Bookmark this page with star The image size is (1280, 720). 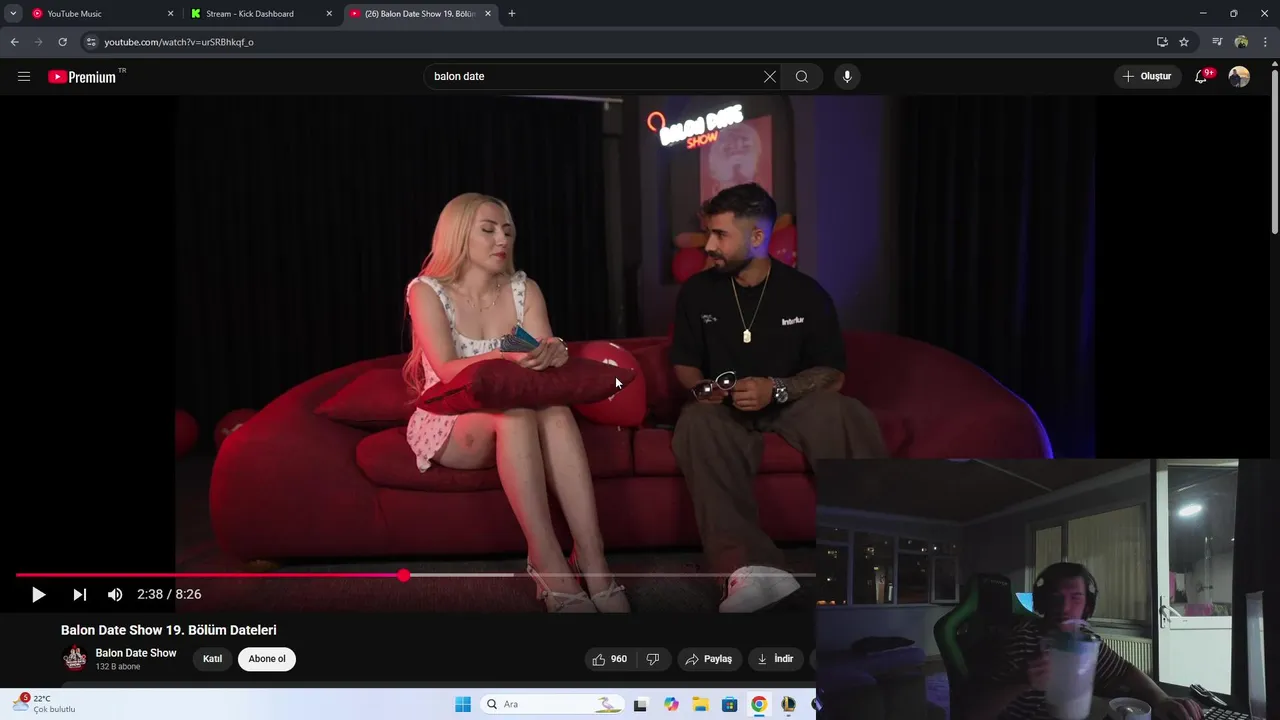coord(1184,42)
